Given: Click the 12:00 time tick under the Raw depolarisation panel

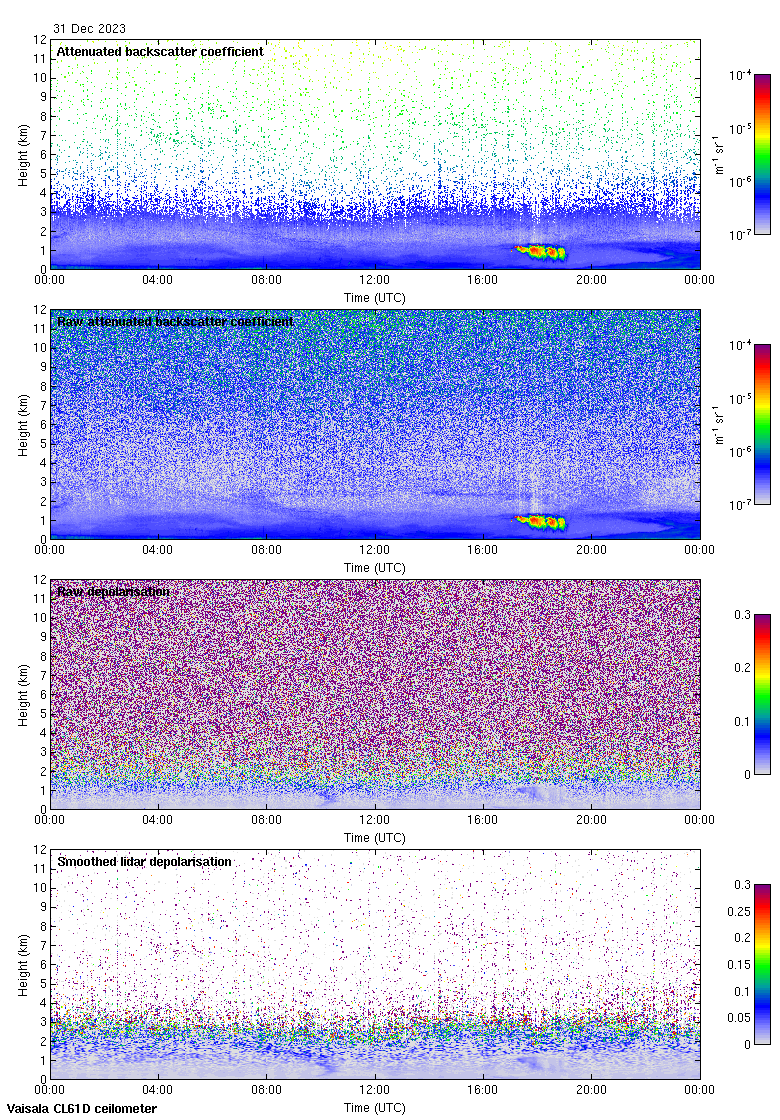Looking at the screenshot, I should coord(375,821).
